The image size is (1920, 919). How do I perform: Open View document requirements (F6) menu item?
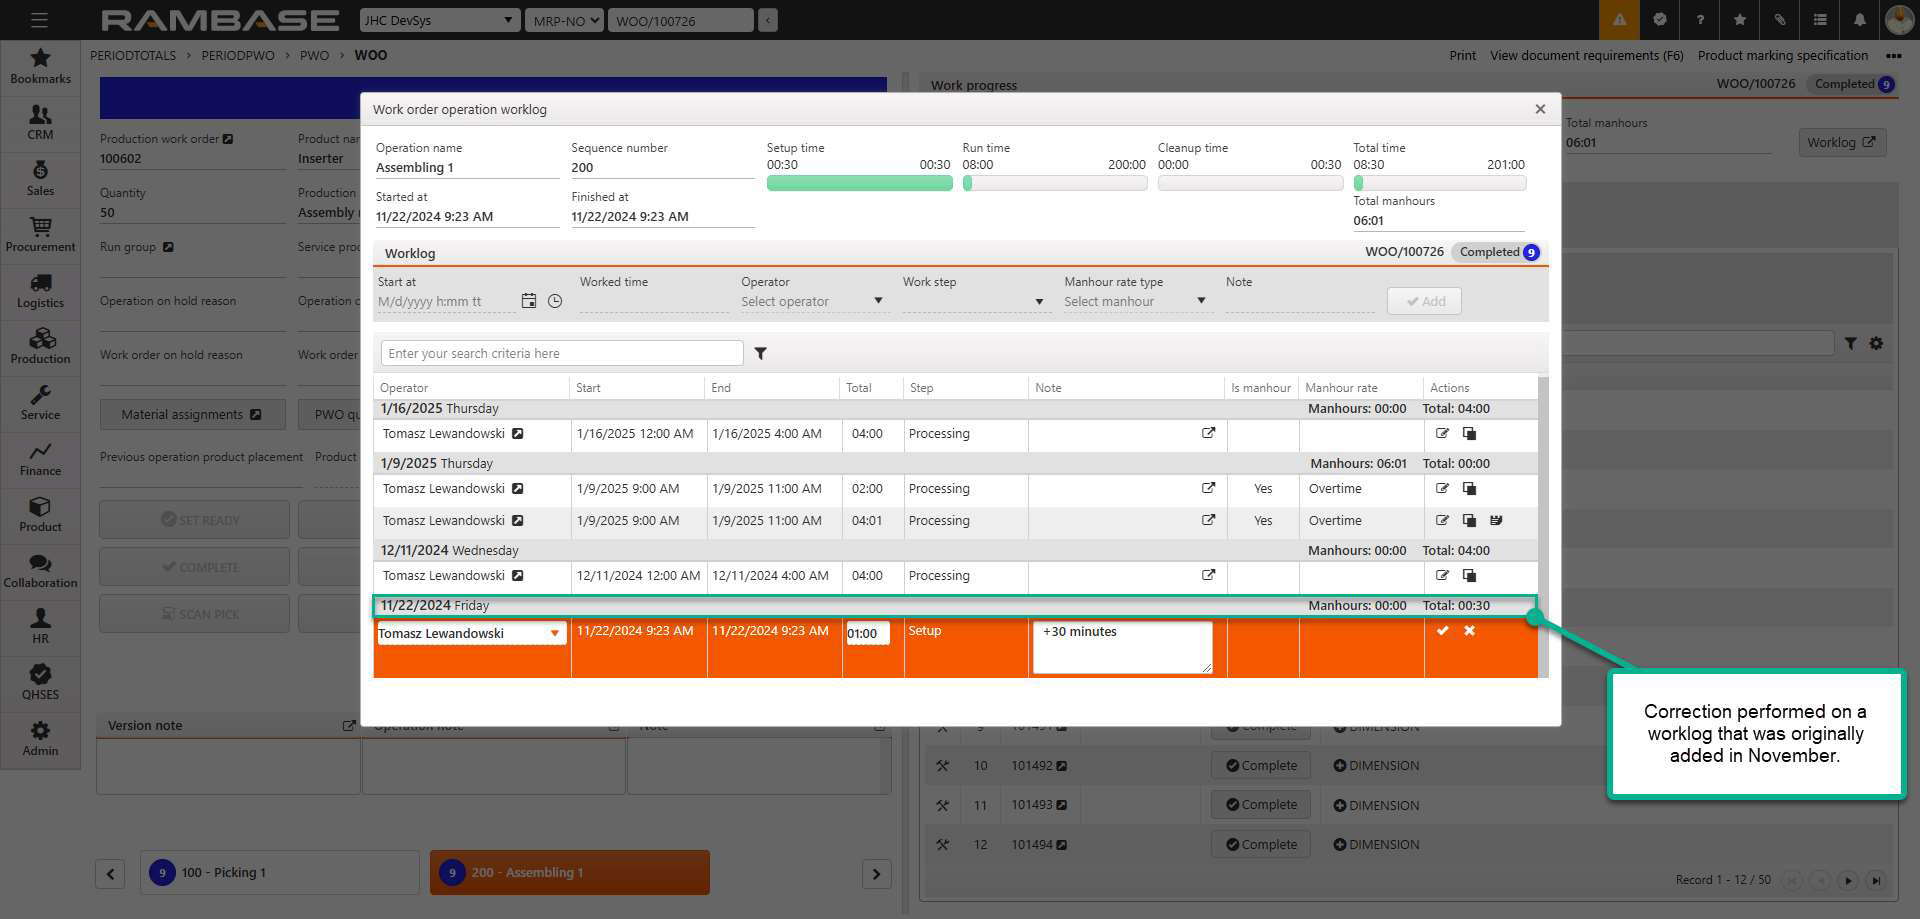pos(1586,55)
